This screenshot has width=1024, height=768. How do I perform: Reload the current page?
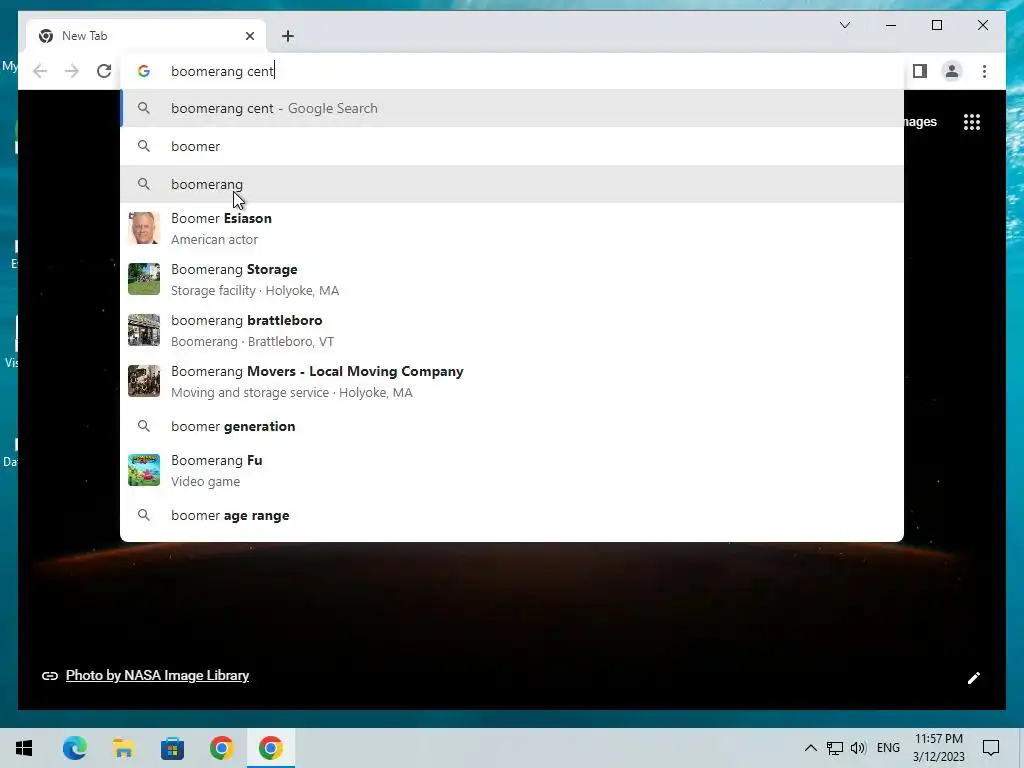pyautogui.click(x=104, y=71)
